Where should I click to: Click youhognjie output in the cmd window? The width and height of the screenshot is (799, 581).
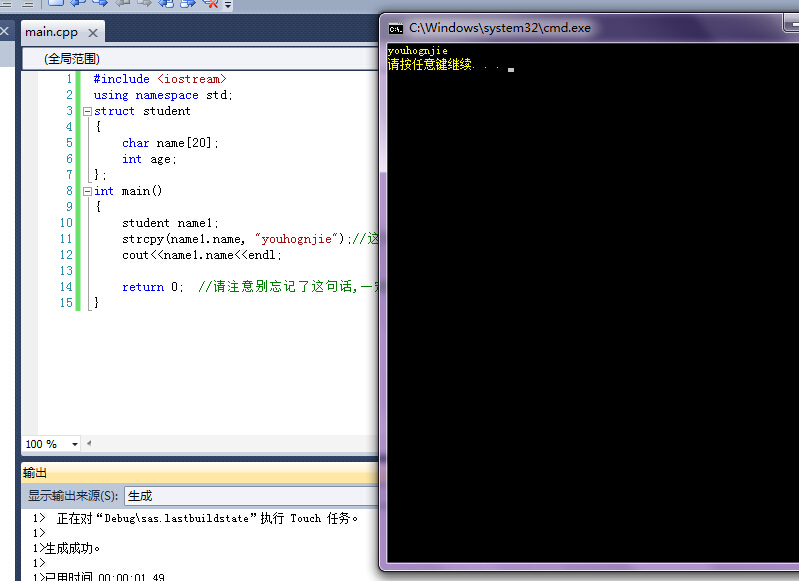pos(418,50)
